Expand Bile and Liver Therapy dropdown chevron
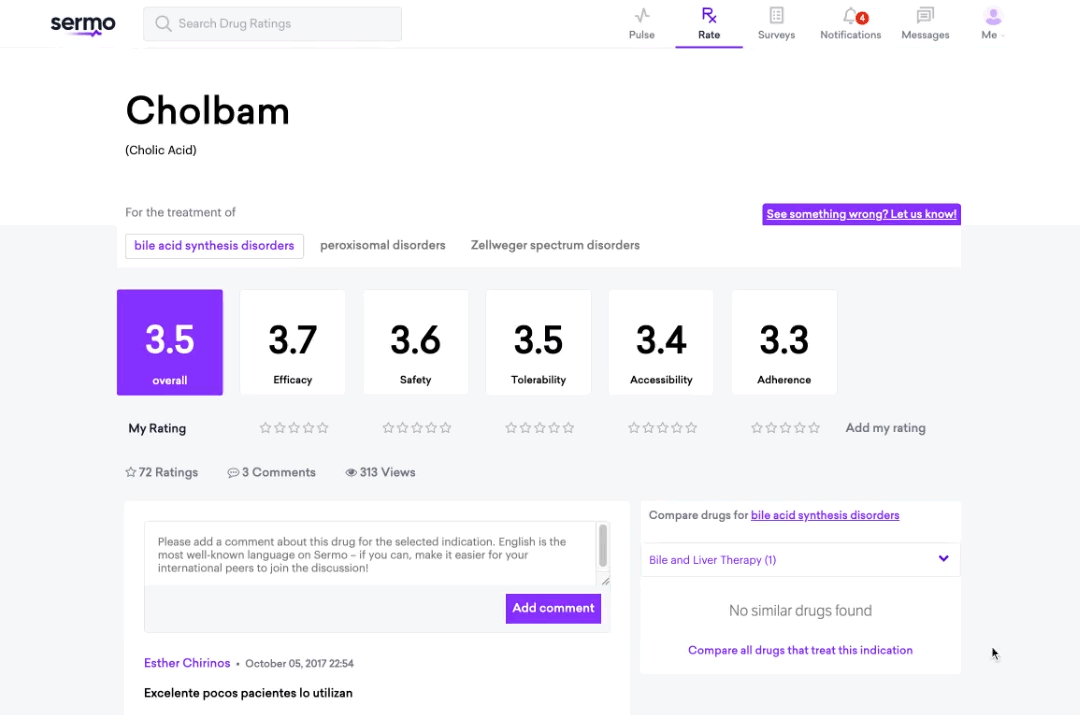 click(944, 559)
